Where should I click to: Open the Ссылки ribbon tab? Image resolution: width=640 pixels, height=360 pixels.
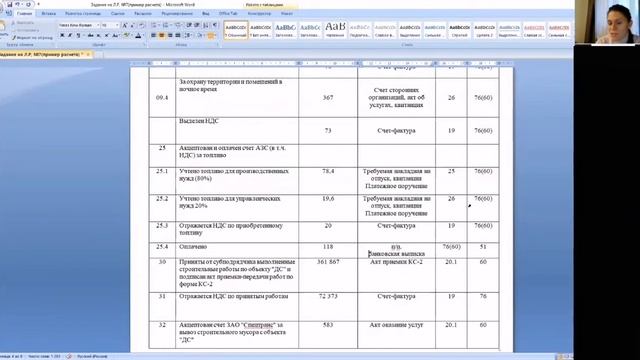(x=118, y=13)
